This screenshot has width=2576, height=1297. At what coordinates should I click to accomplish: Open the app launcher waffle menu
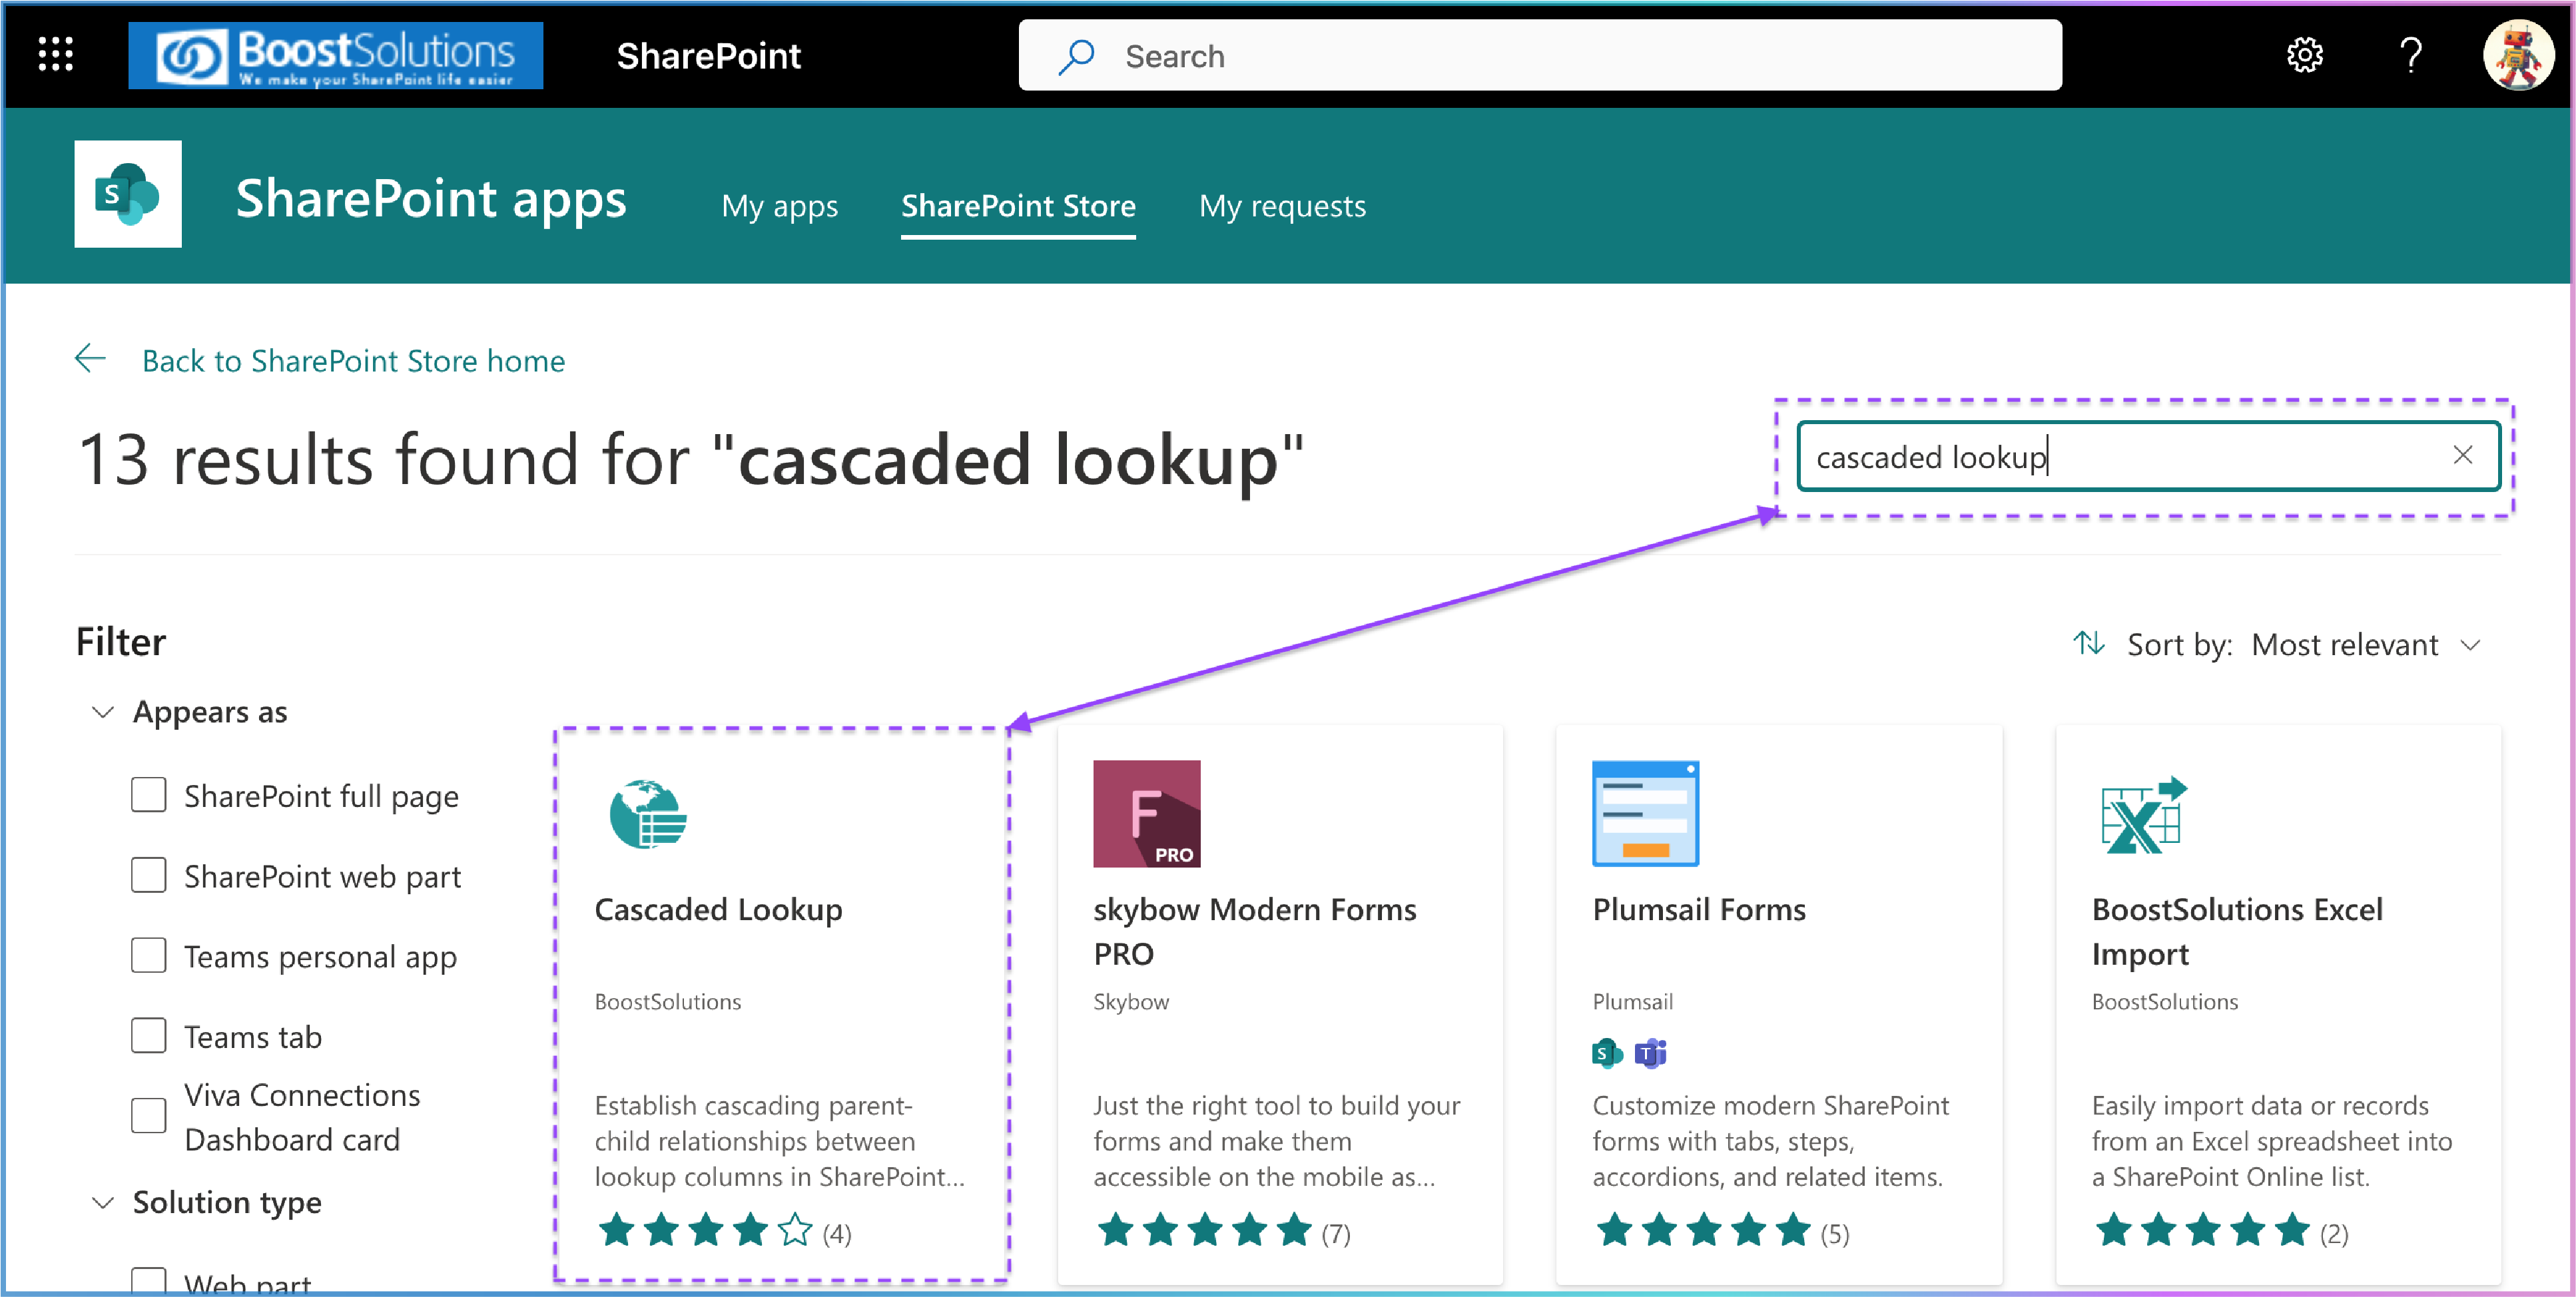click(56, 54)
